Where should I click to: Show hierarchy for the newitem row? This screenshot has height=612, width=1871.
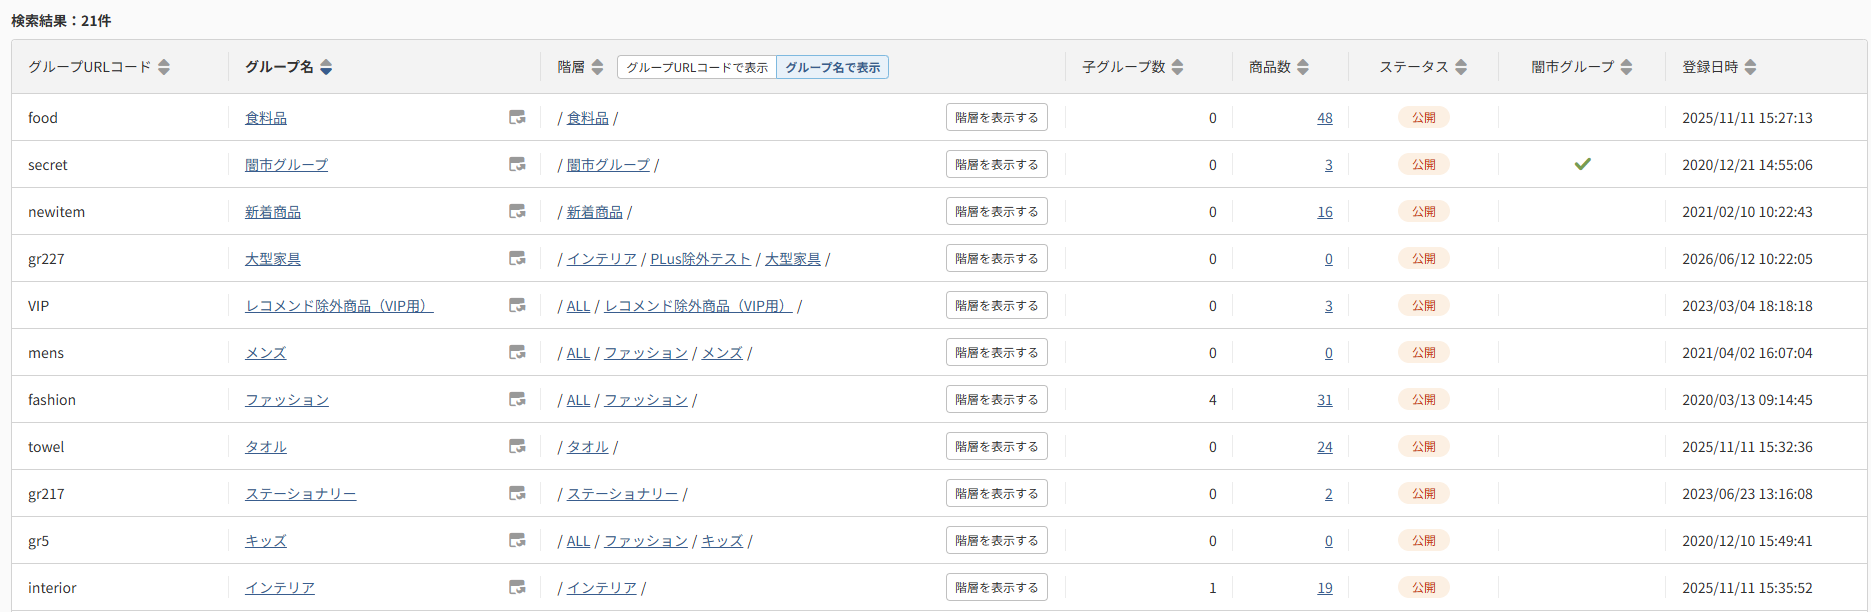click(997, 212)
